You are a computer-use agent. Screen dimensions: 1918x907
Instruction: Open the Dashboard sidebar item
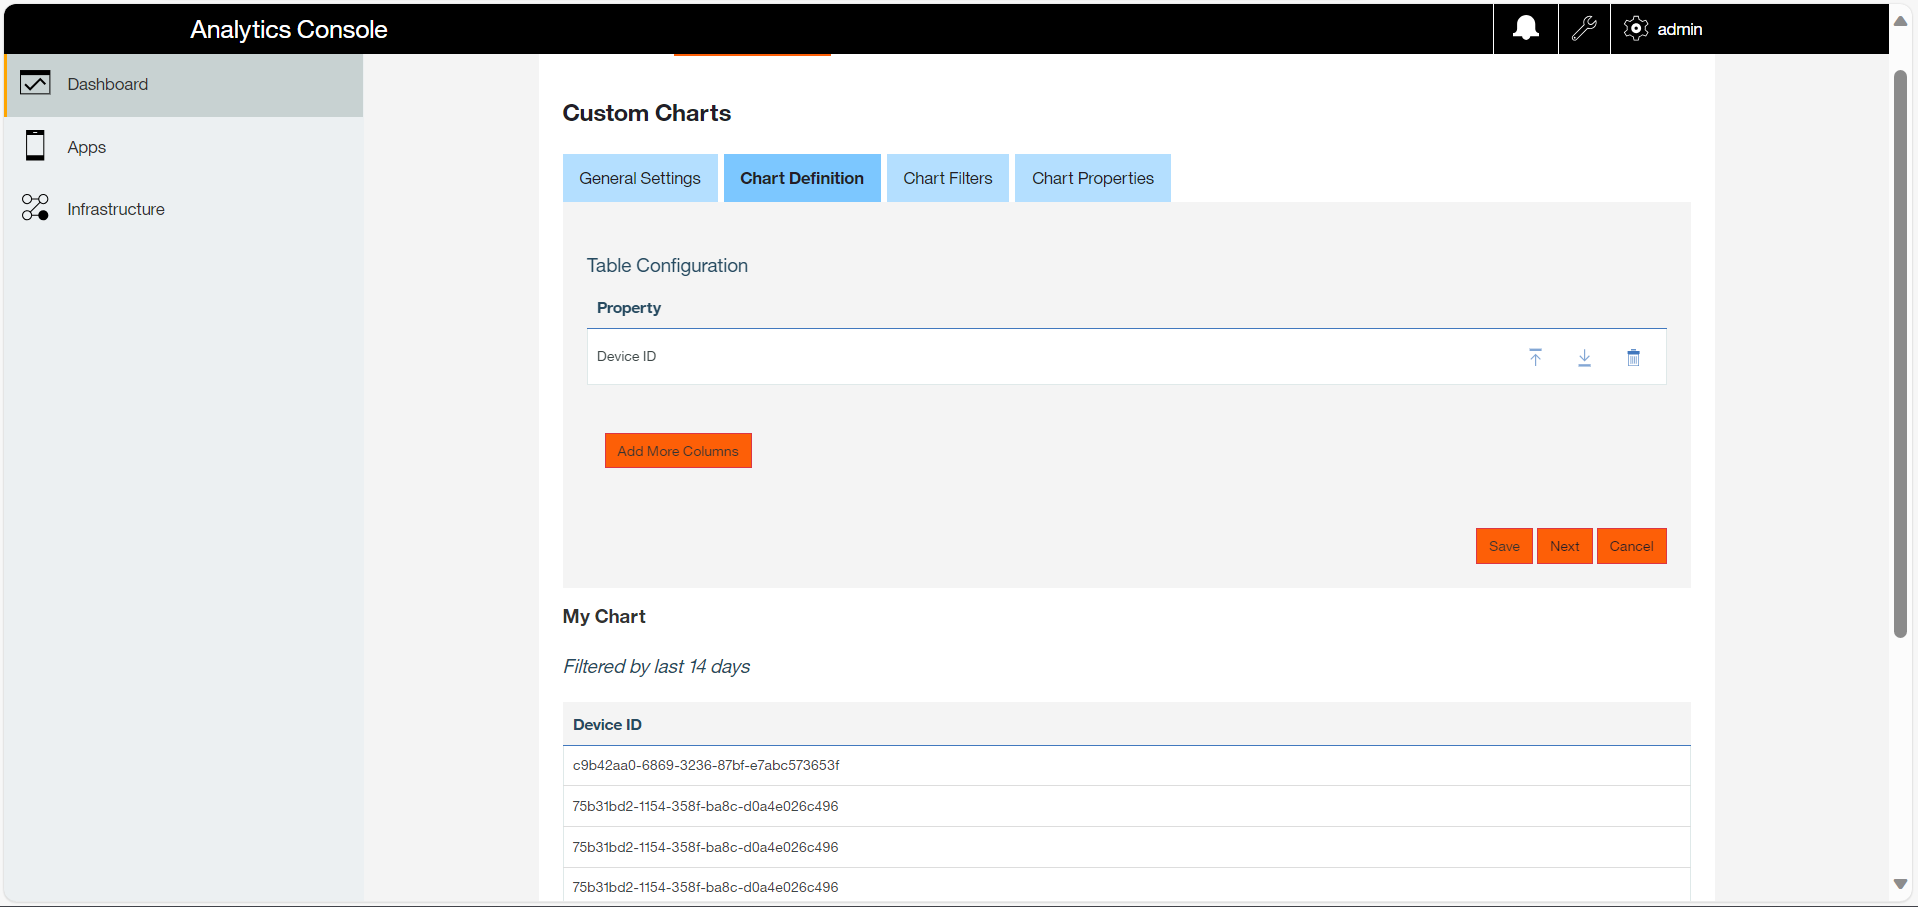(184, 84)
